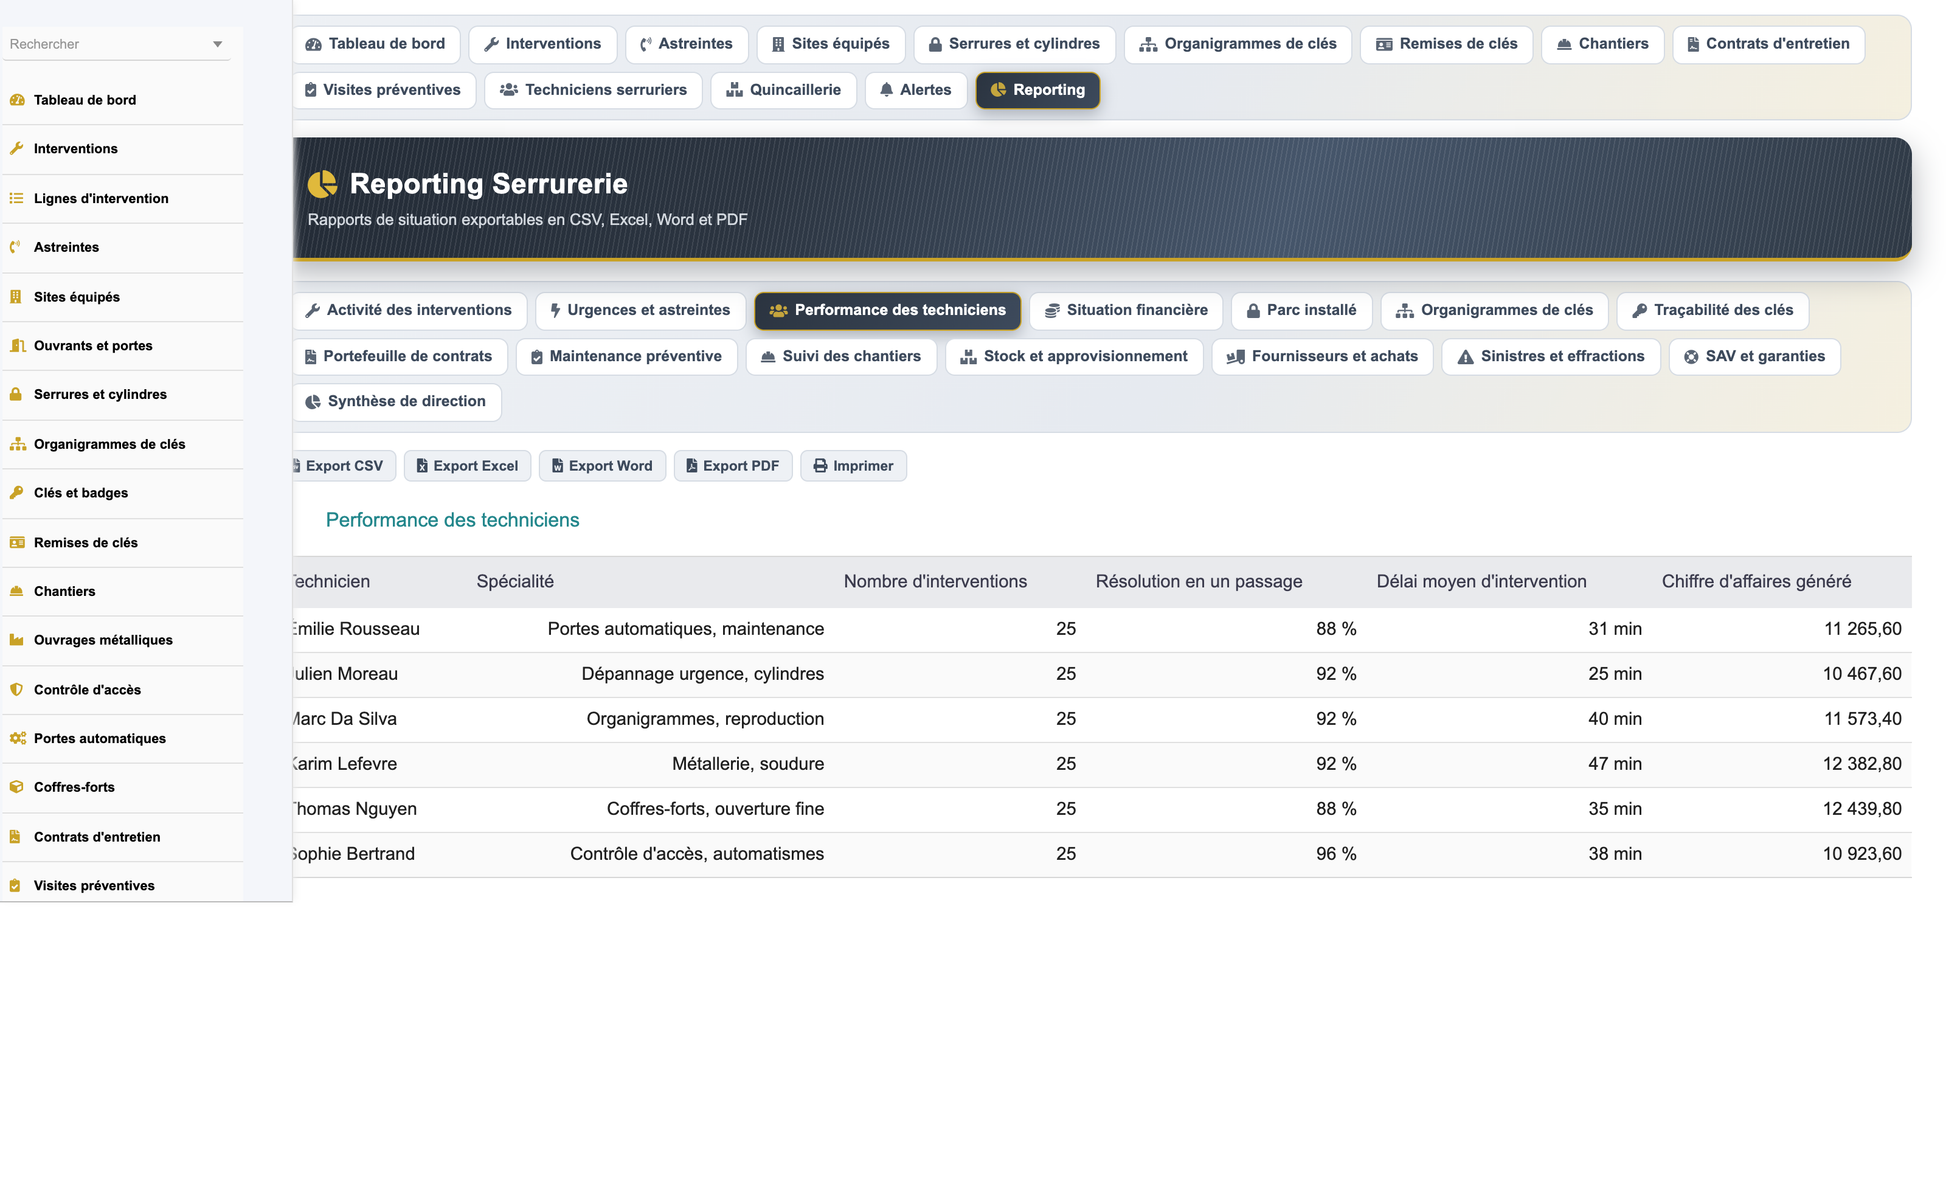This screenshot has height=1204, width=1946.
Task: Select the Performance des techniciens report
Action: point(887,311)
